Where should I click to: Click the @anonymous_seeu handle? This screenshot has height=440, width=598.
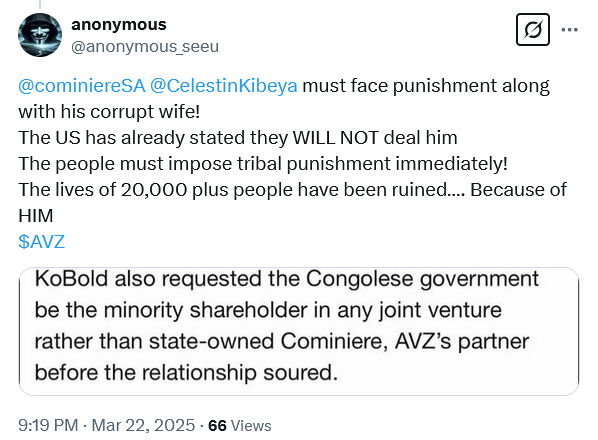coord(145,47)
